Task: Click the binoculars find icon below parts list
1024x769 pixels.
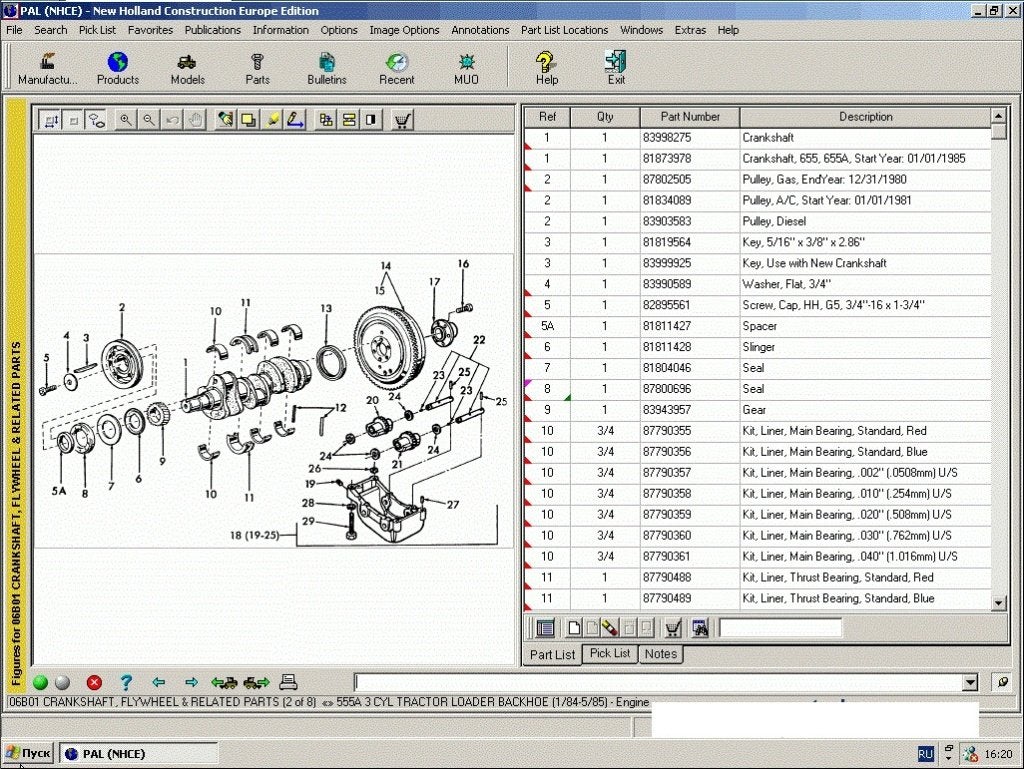Action: tap(699, 628)
